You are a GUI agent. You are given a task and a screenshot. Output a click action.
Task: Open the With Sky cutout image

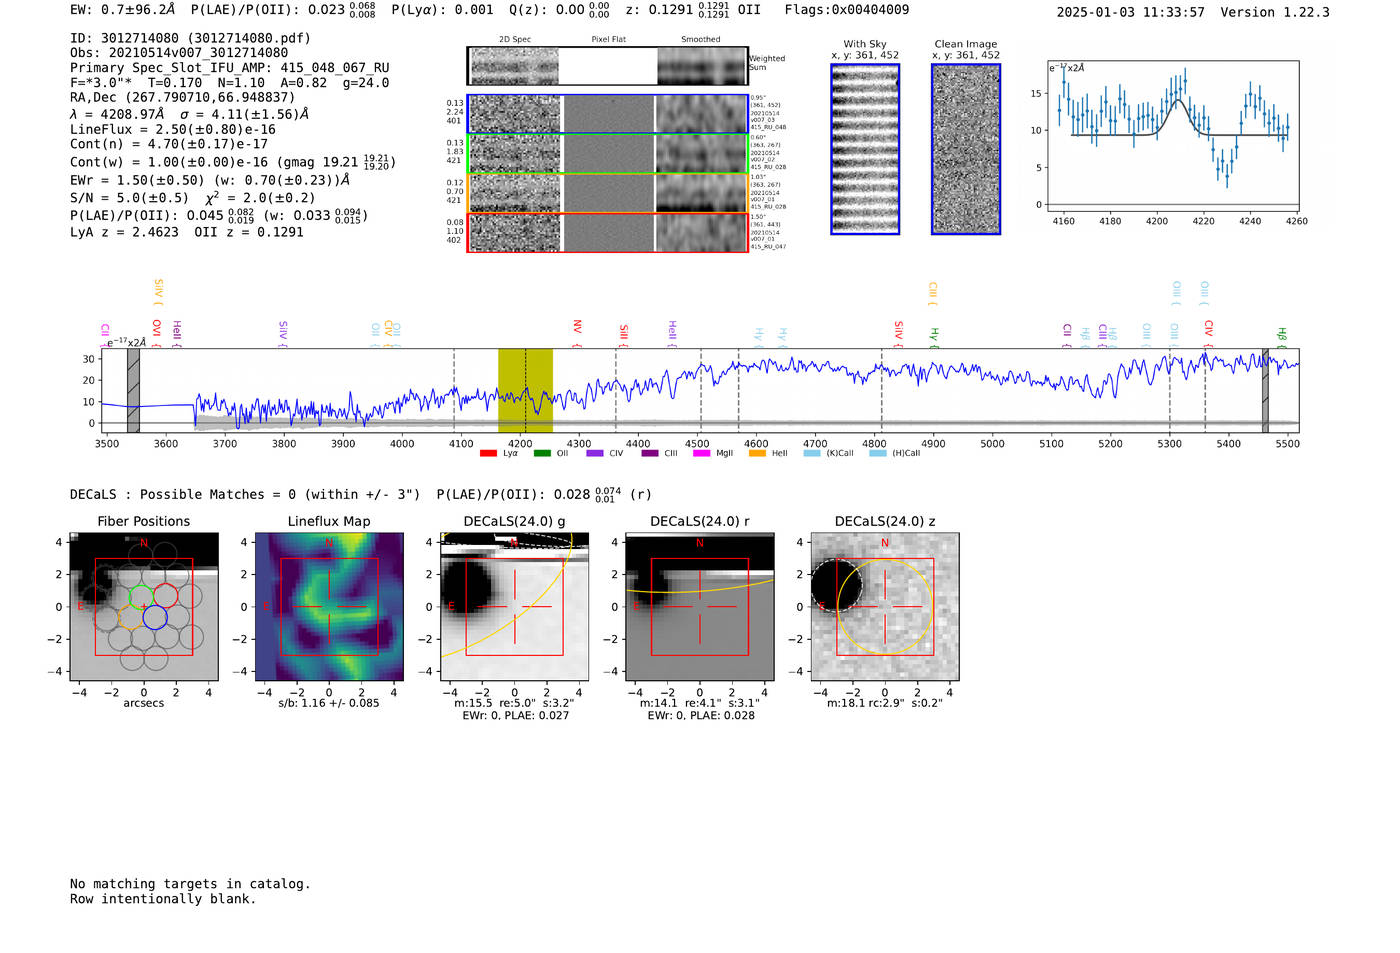[x=865, y=149]
